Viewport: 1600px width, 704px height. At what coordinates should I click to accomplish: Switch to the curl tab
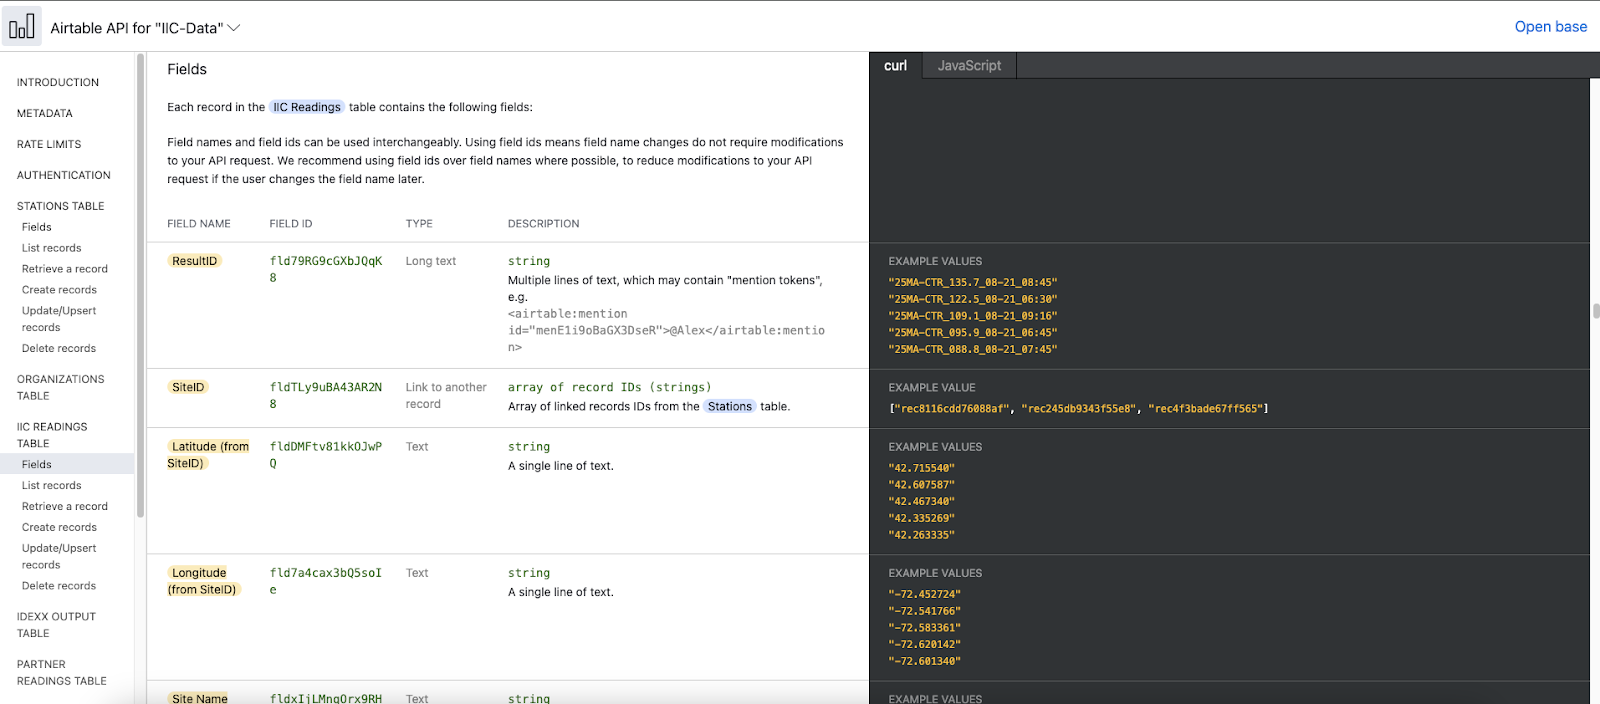tap(895, 66)
